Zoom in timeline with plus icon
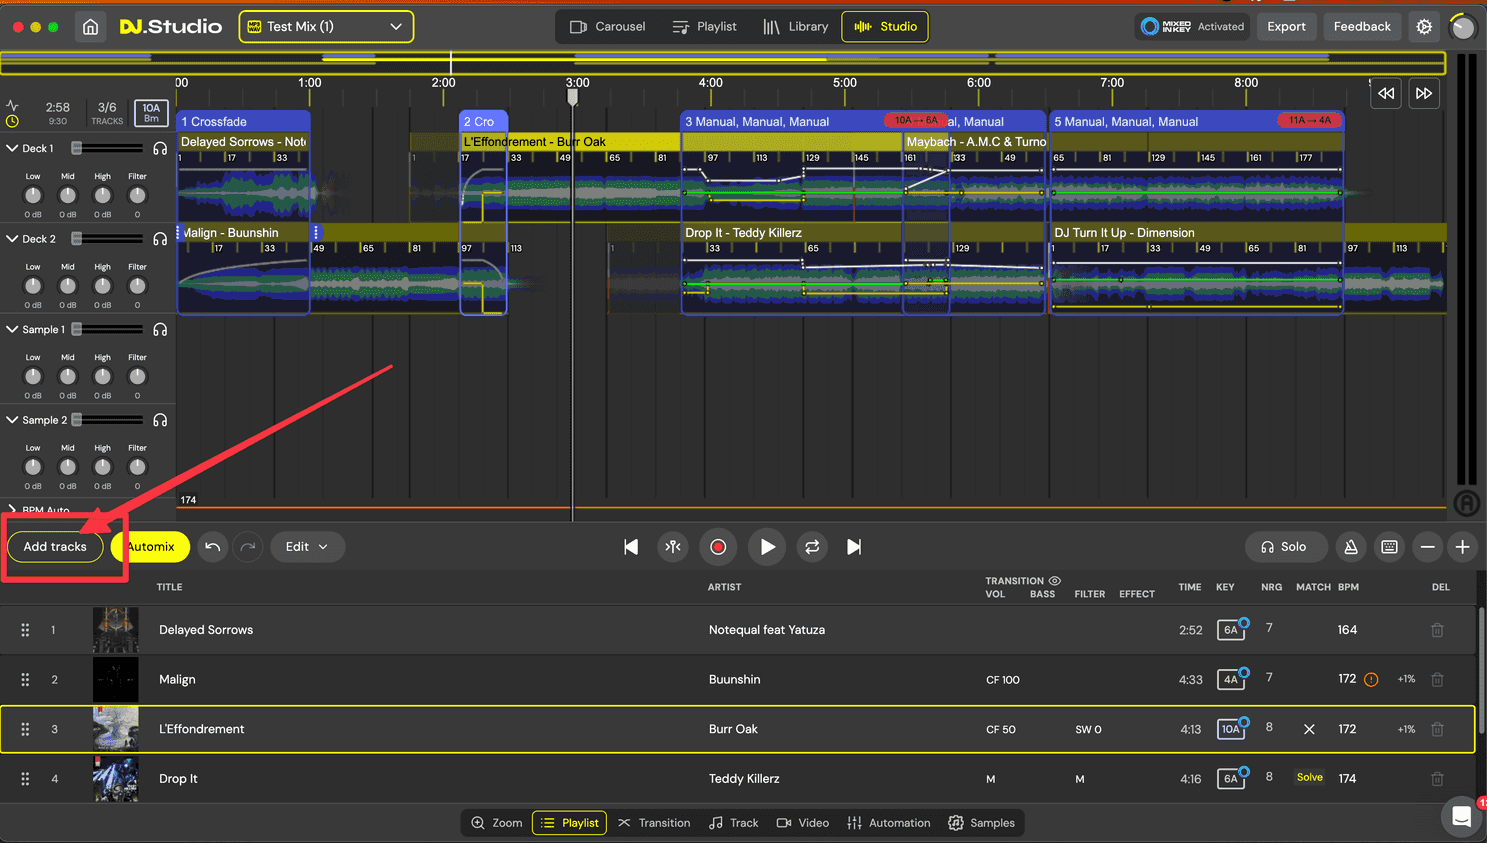Screen dimensions: 1487x843 click(1462, 547)
